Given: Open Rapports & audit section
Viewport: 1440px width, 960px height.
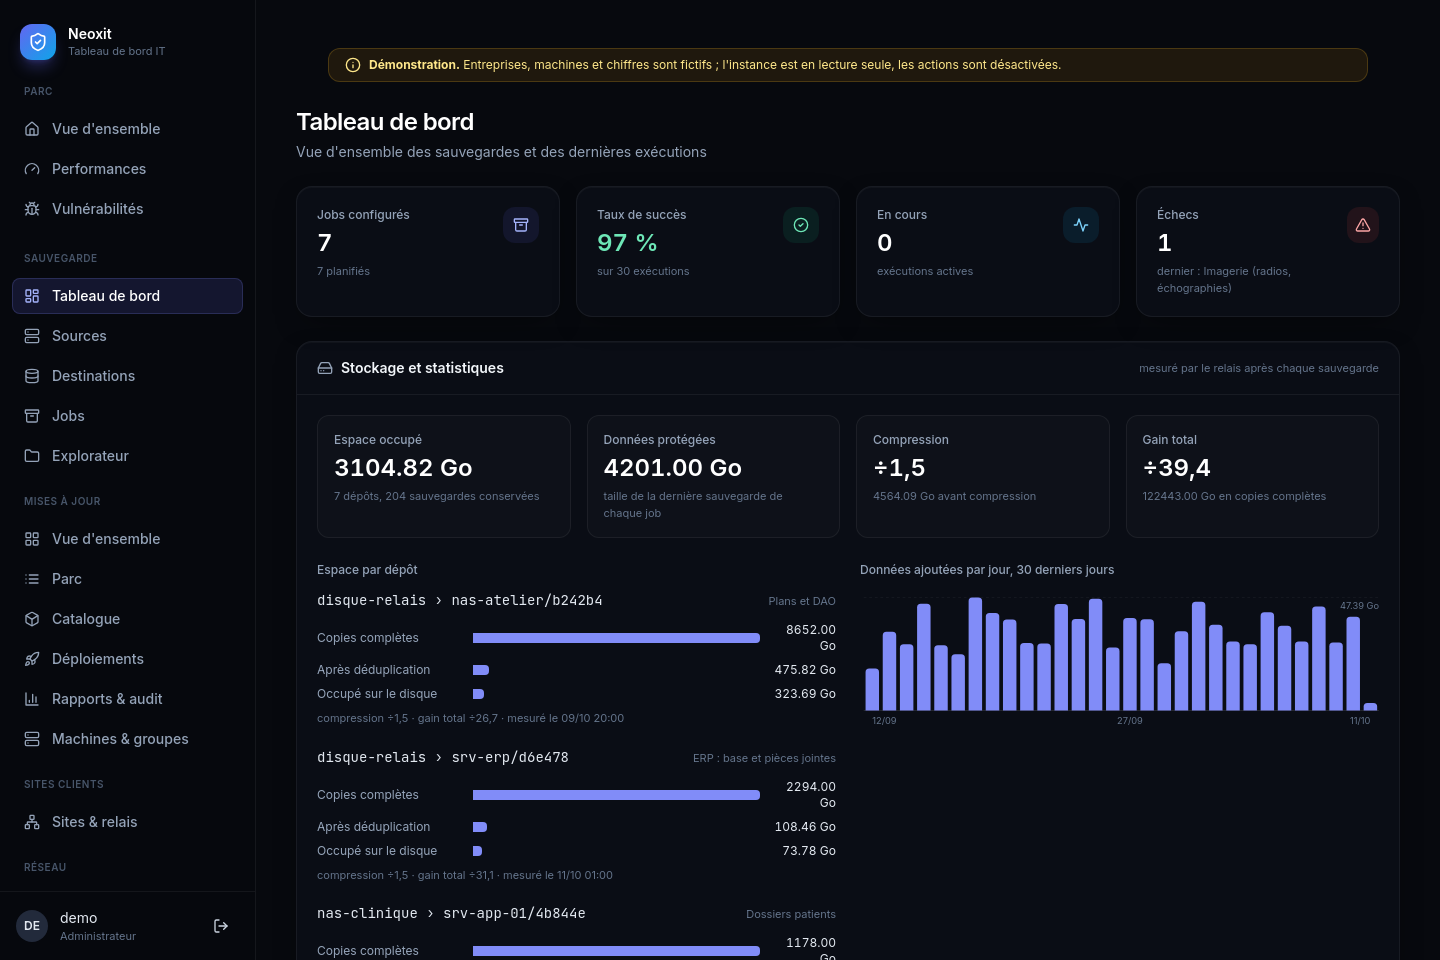Looking at the screenshot, I should point(127,699).
